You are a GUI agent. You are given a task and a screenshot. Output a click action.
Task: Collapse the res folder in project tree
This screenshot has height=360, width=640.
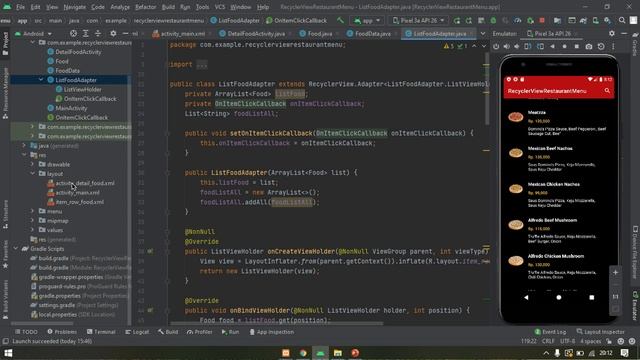pyautogui.click(x=24, y=155)
